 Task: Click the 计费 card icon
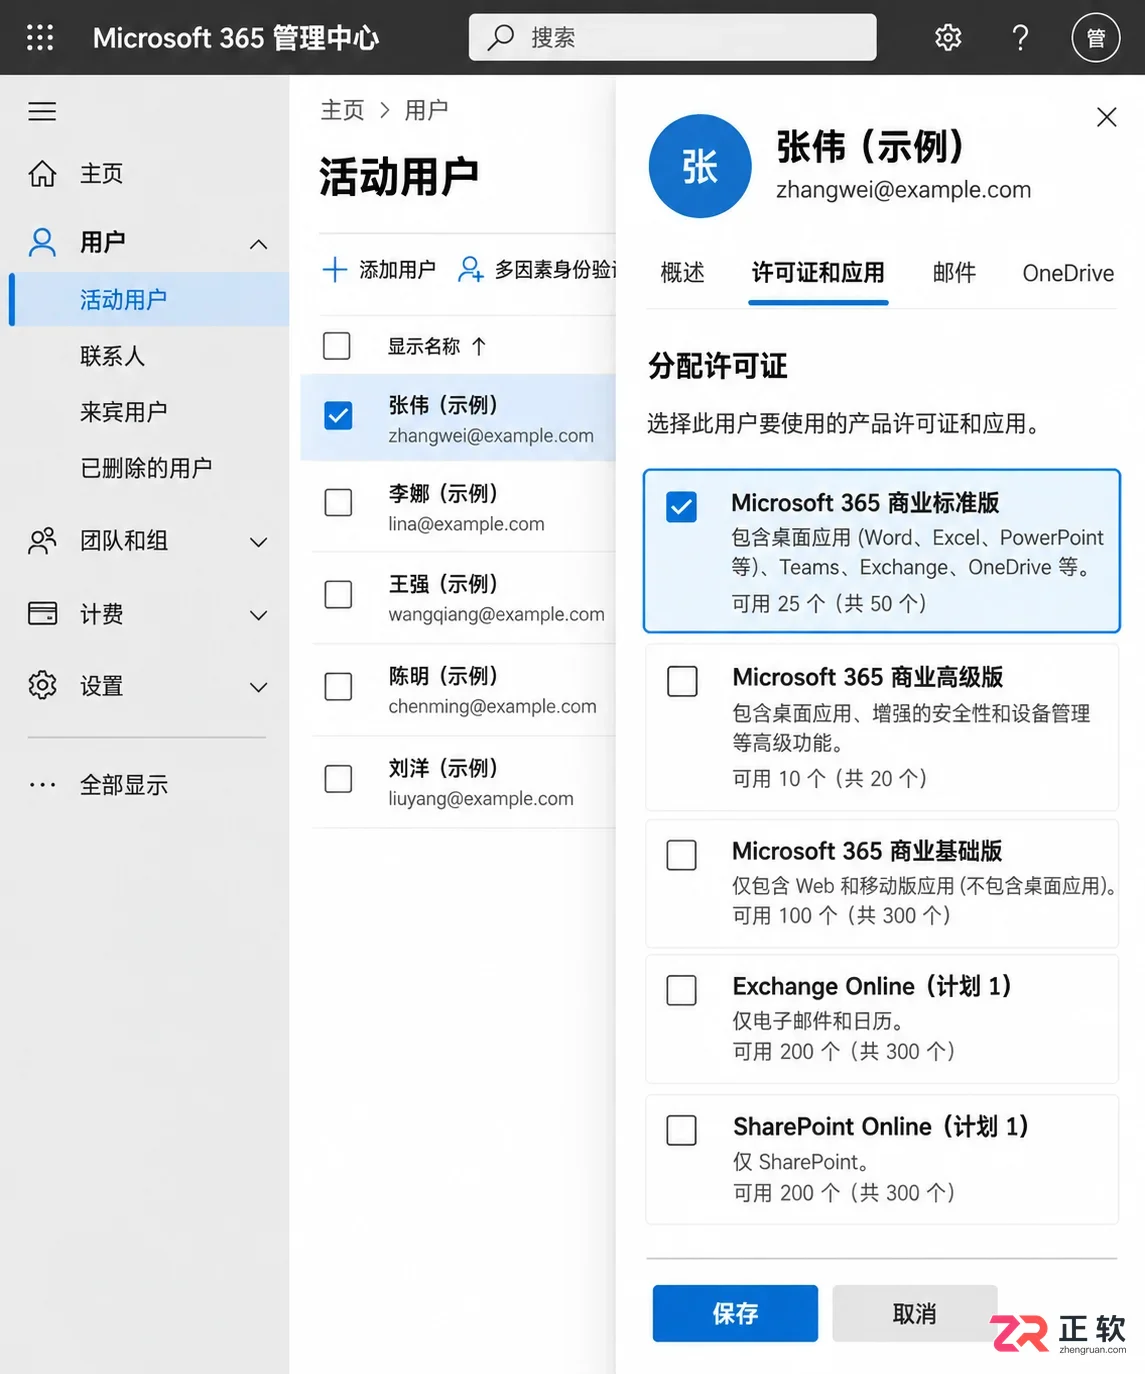tap(42, 613)
